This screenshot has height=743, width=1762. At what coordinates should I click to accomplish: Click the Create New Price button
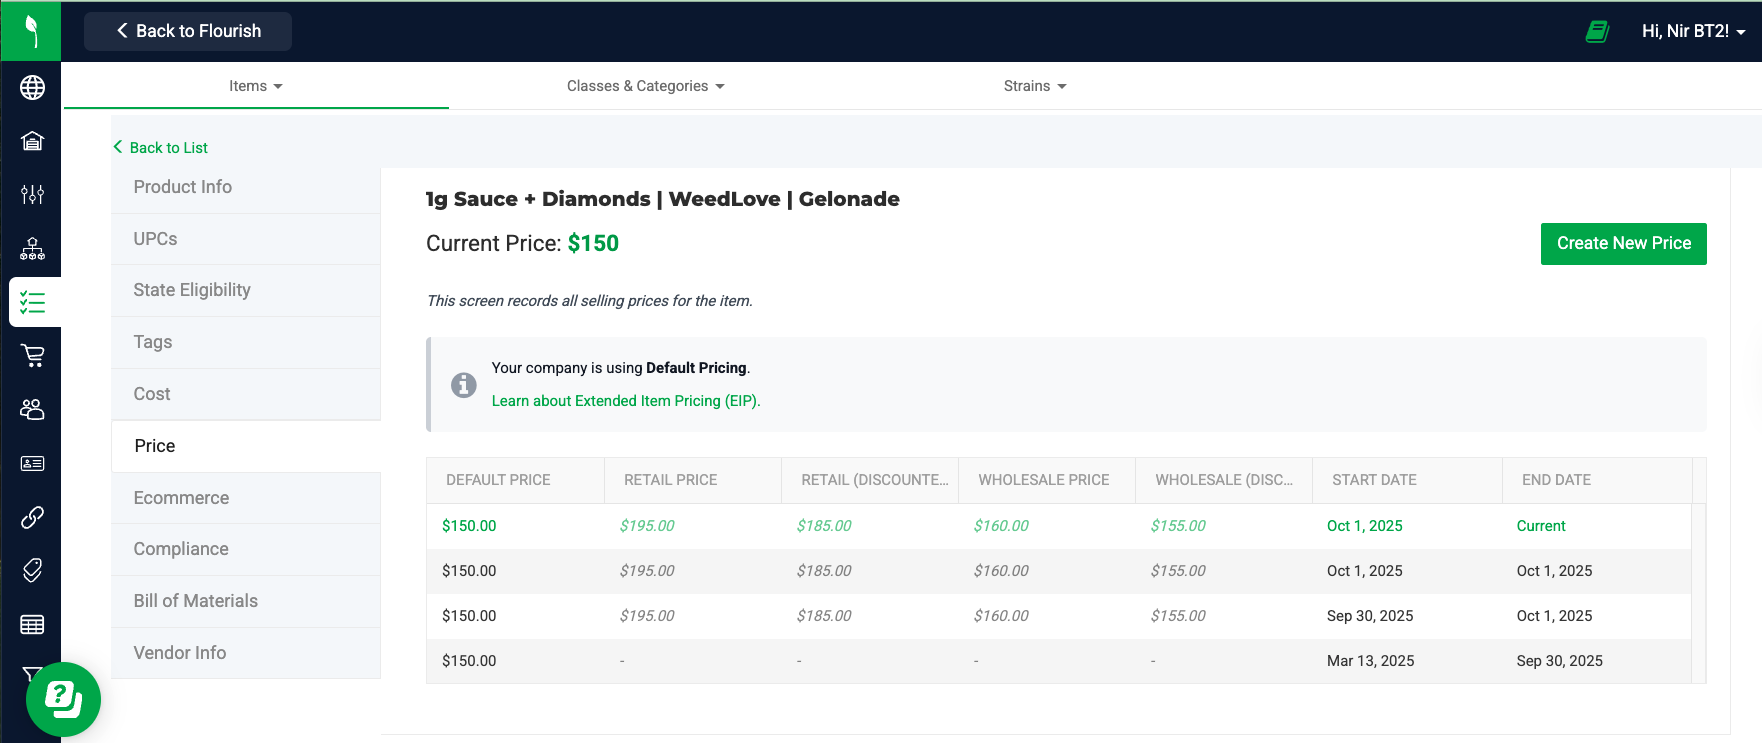[x=1623, y=244]
